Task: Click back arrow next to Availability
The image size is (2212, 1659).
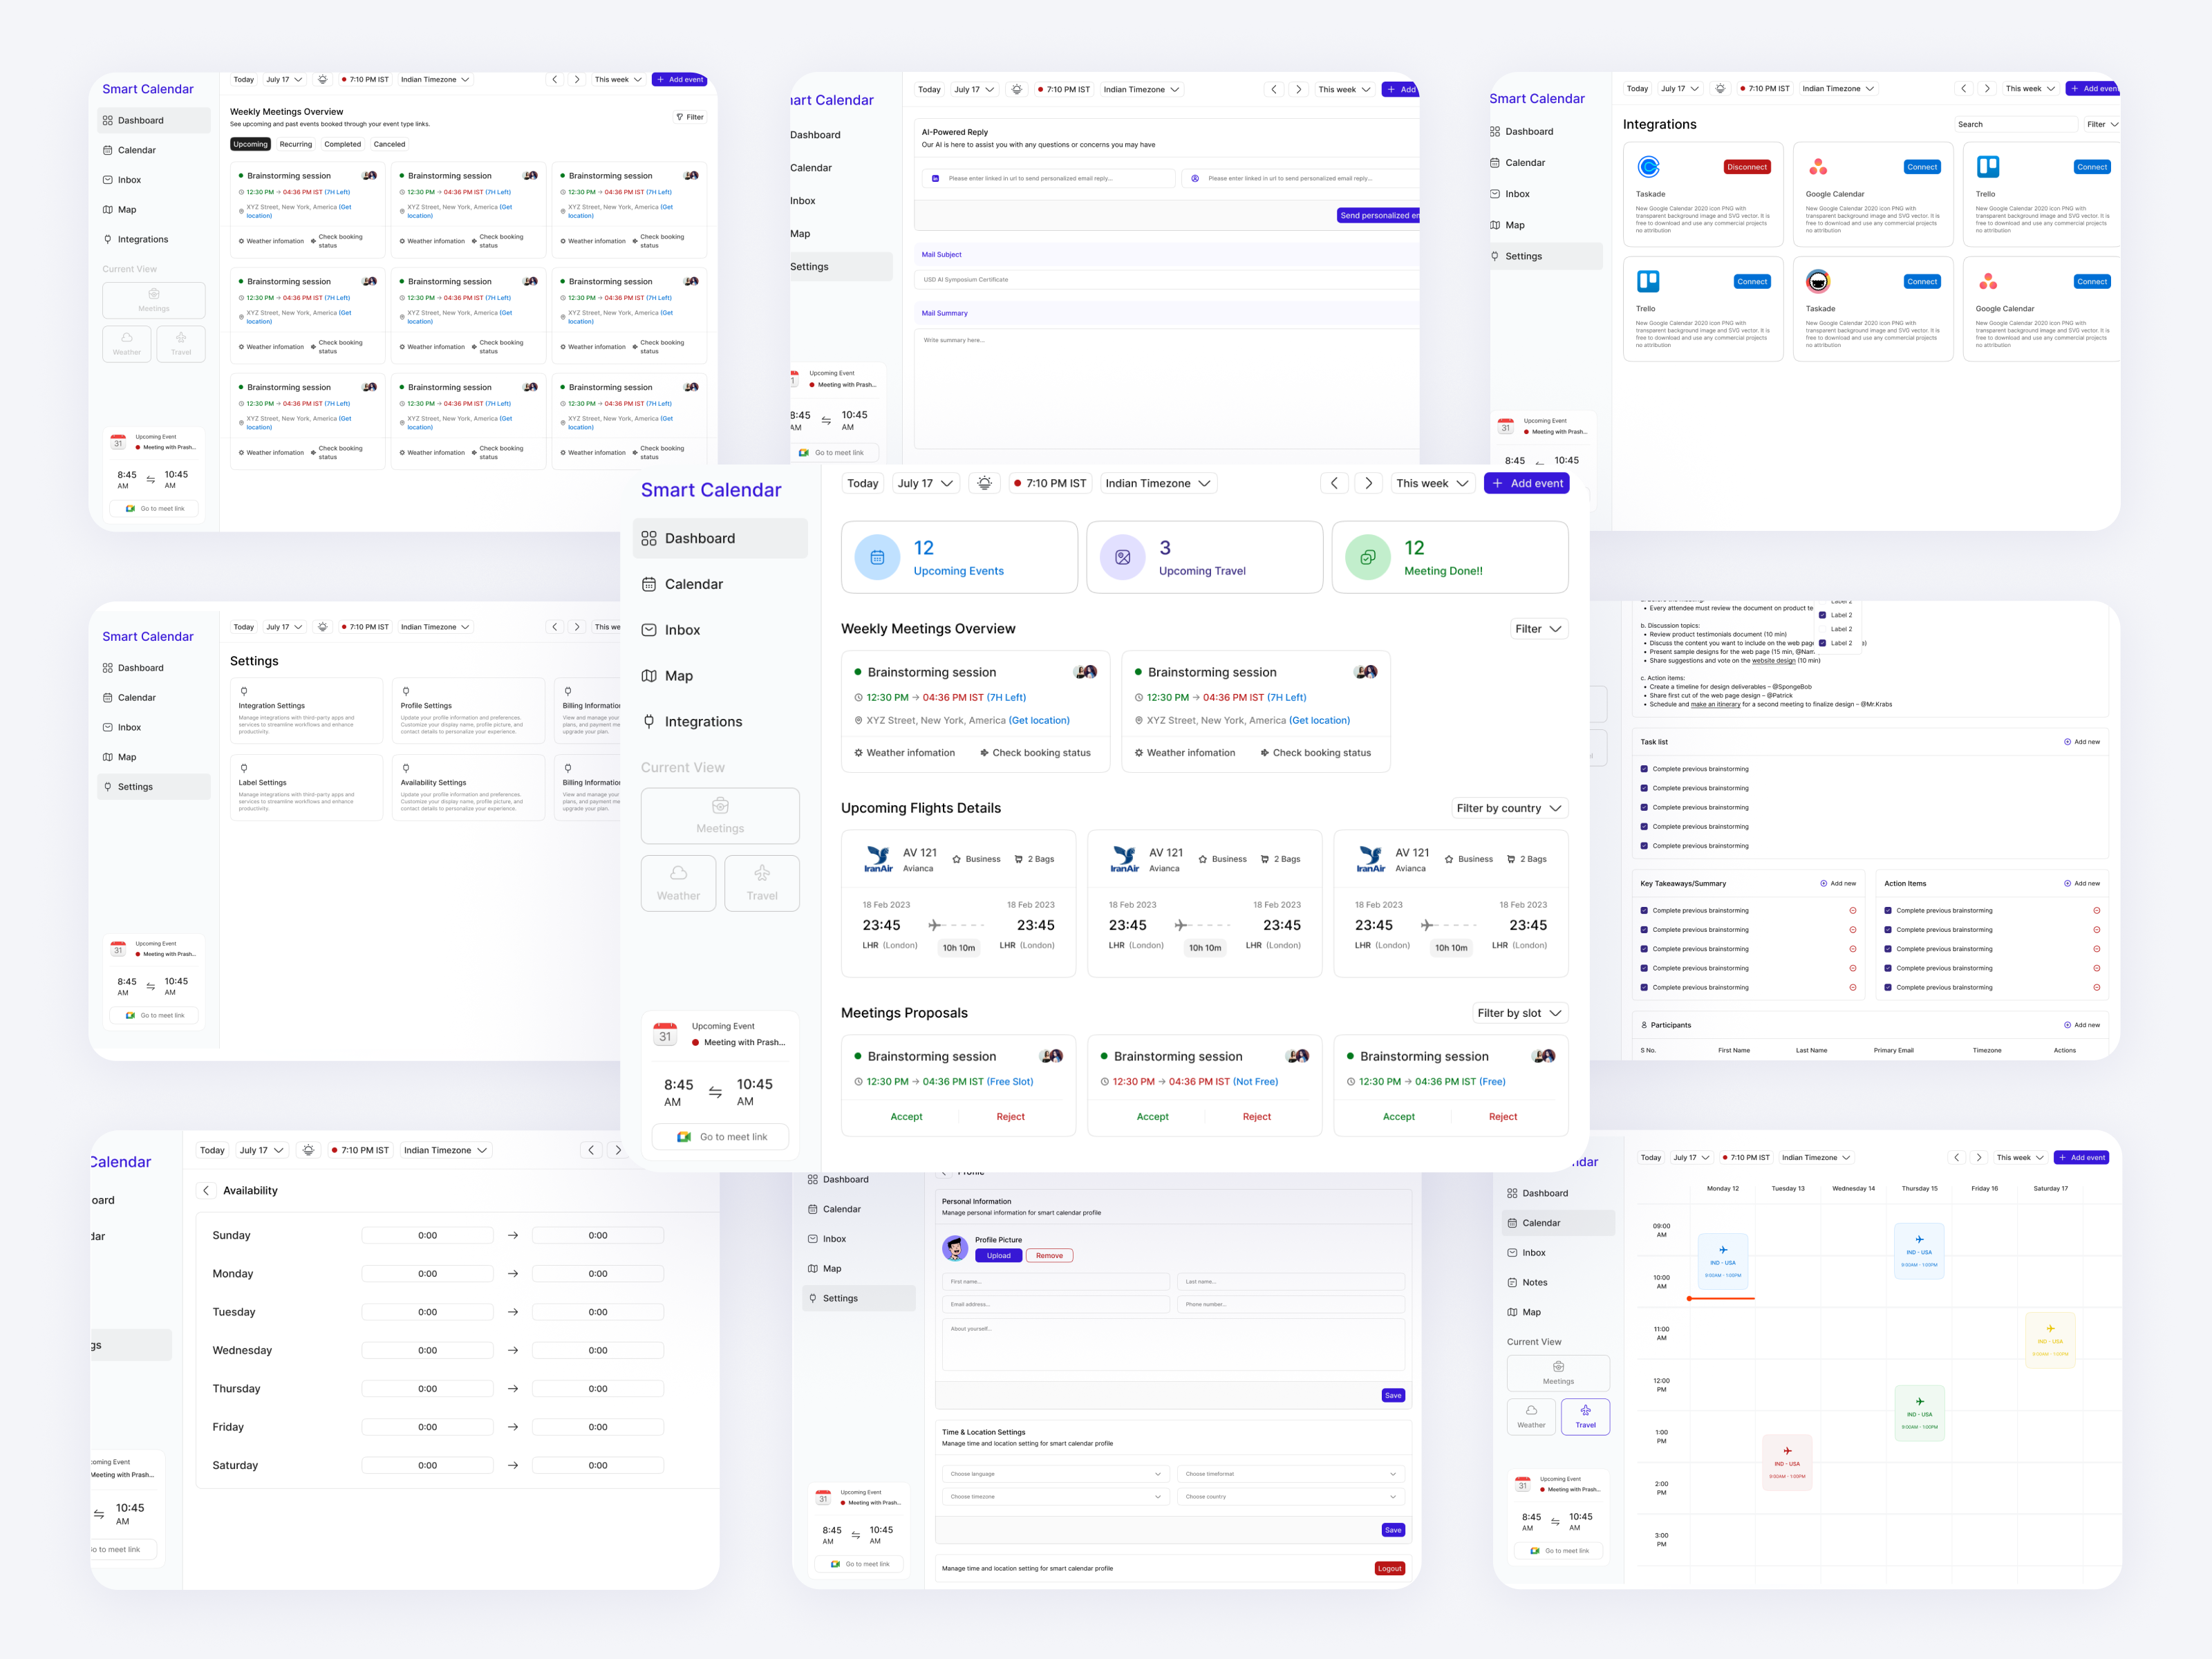Action: coord(206,1190)
